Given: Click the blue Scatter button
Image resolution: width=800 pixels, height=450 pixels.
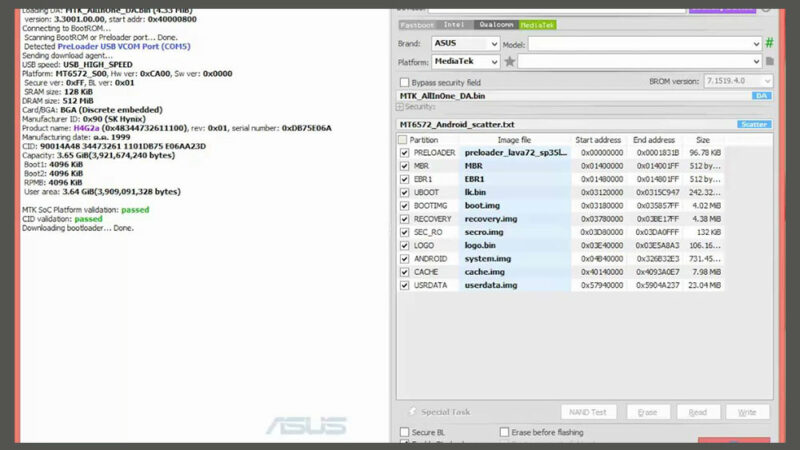Looking at the screenshot, I should coord(754,124).
